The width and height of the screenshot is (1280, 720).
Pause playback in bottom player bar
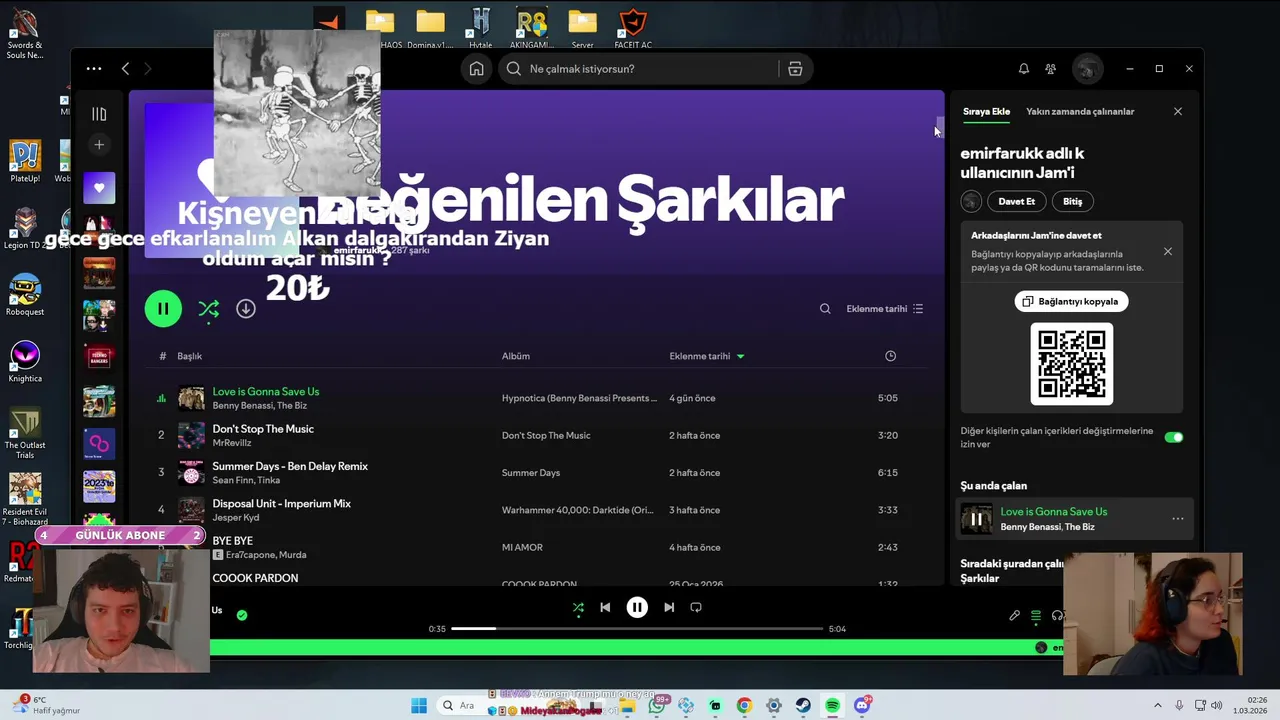[637, 607]
